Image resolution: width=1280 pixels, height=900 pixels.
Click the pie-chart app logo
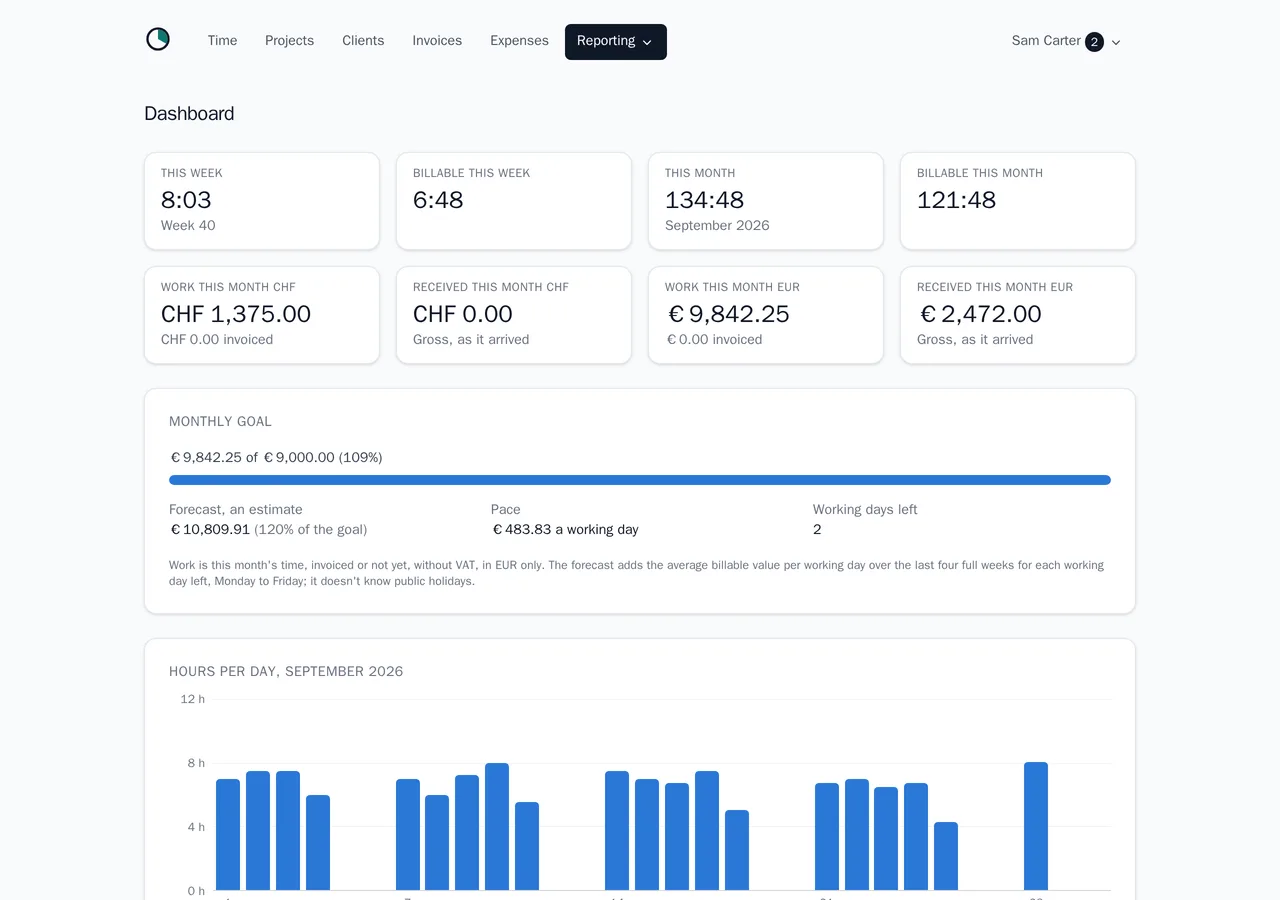(158, 39)
